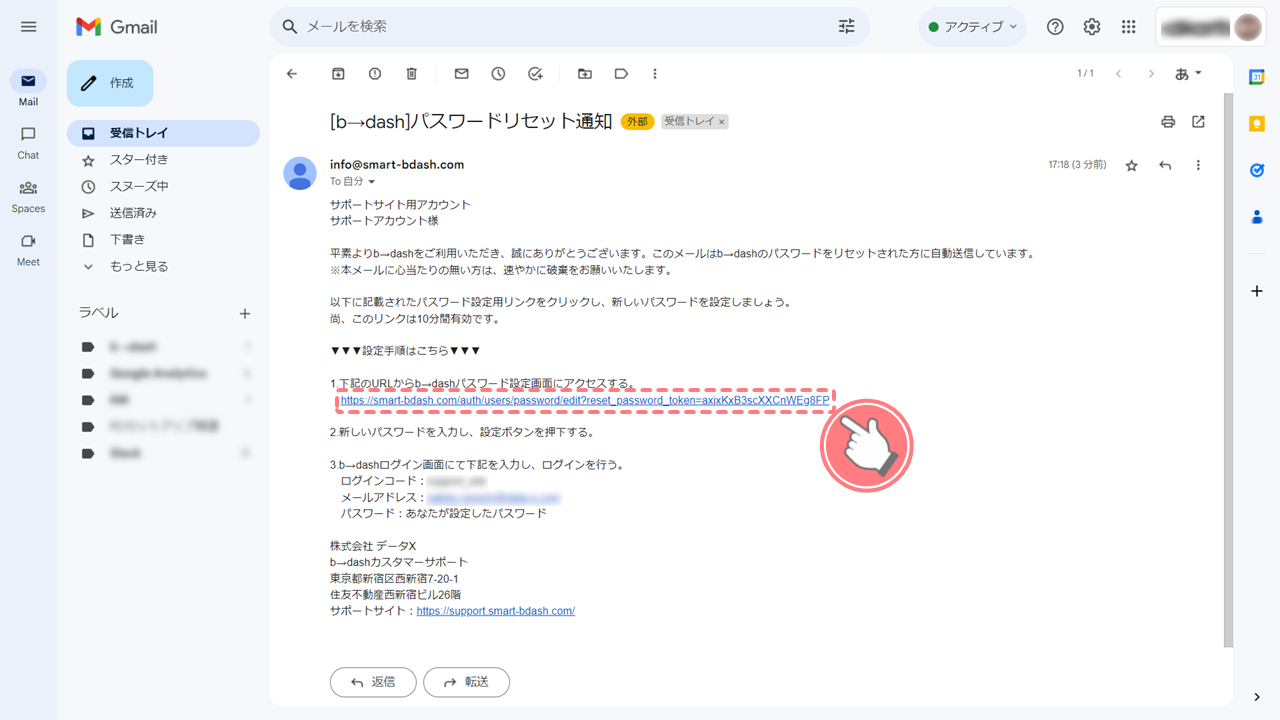Open the help question mark icon
The height and width of the screenshot is (720, 1280).
pyautogui.click(x=1055, y=27)
